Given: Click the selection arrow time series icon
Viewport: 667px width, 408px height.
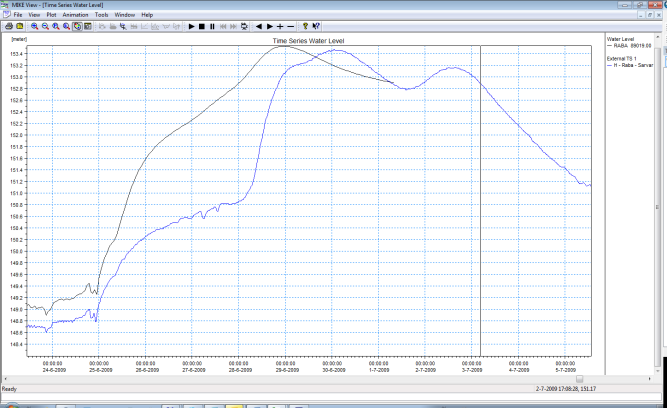Looking at the screenshot, I should click(x=123, y=26).
